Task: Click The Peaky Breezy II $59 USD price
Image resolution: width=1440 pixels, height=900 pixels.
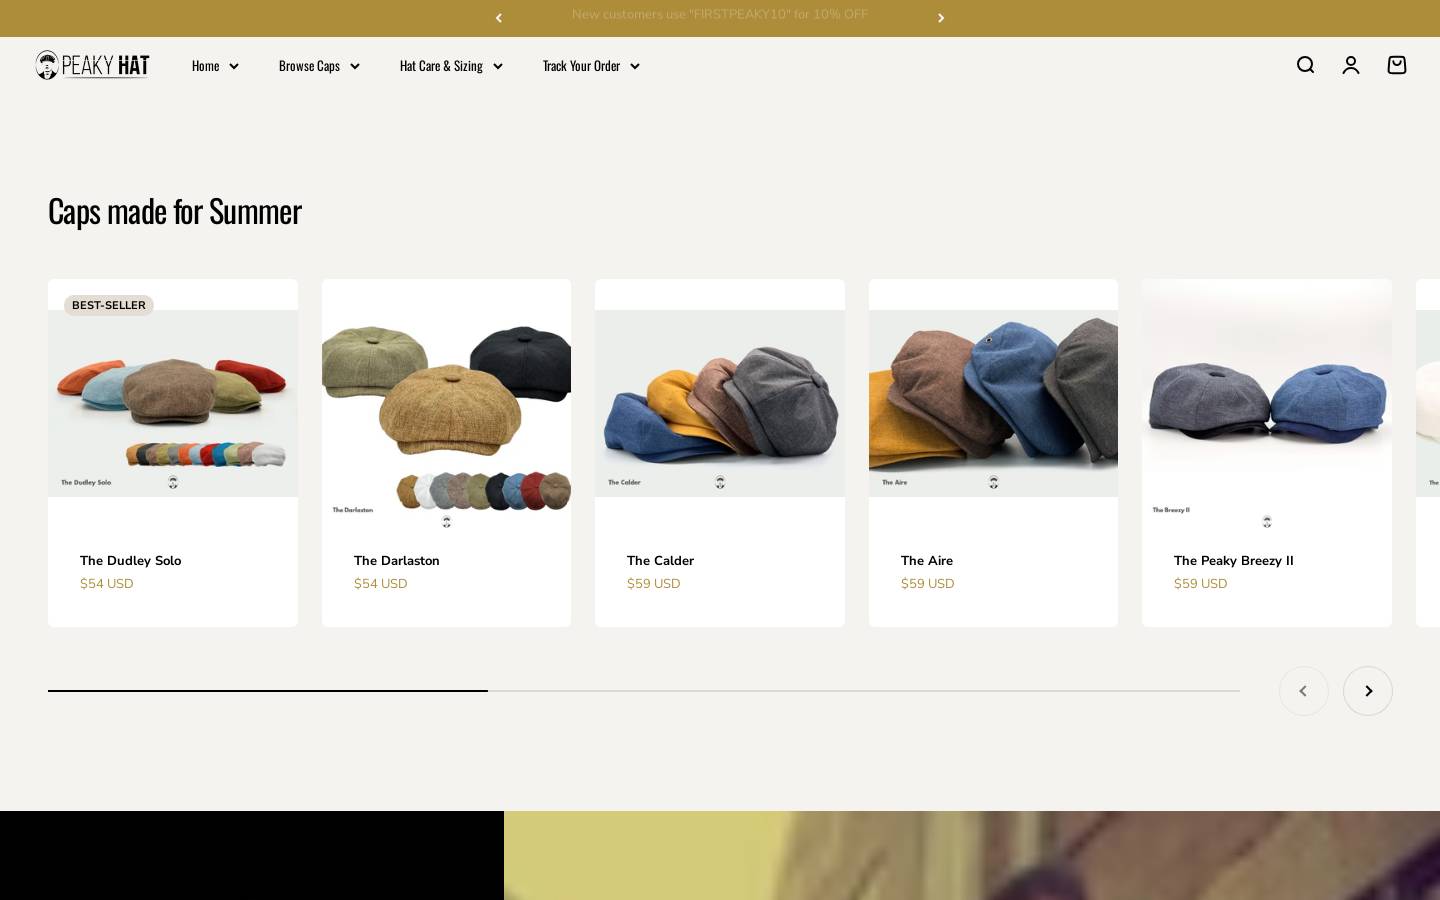Action: click(x=1201, y=584)
